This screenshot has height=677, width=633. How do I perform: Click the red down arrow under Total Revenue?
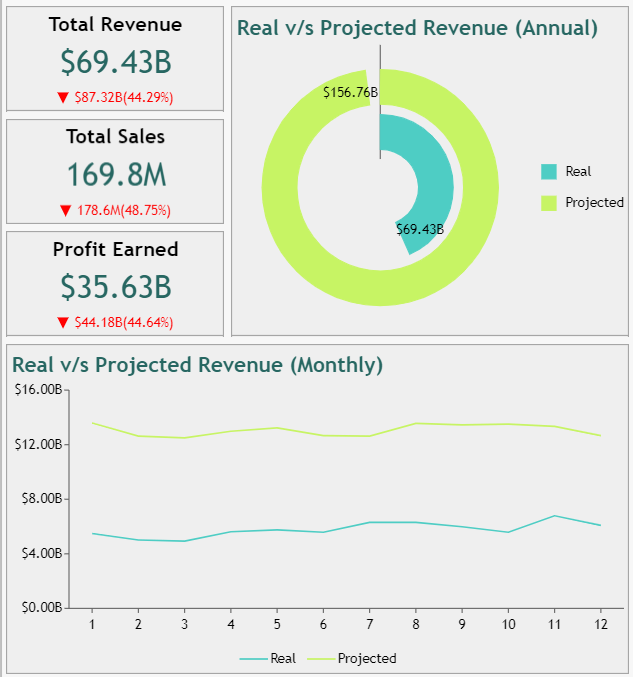[x=64, y=98]
